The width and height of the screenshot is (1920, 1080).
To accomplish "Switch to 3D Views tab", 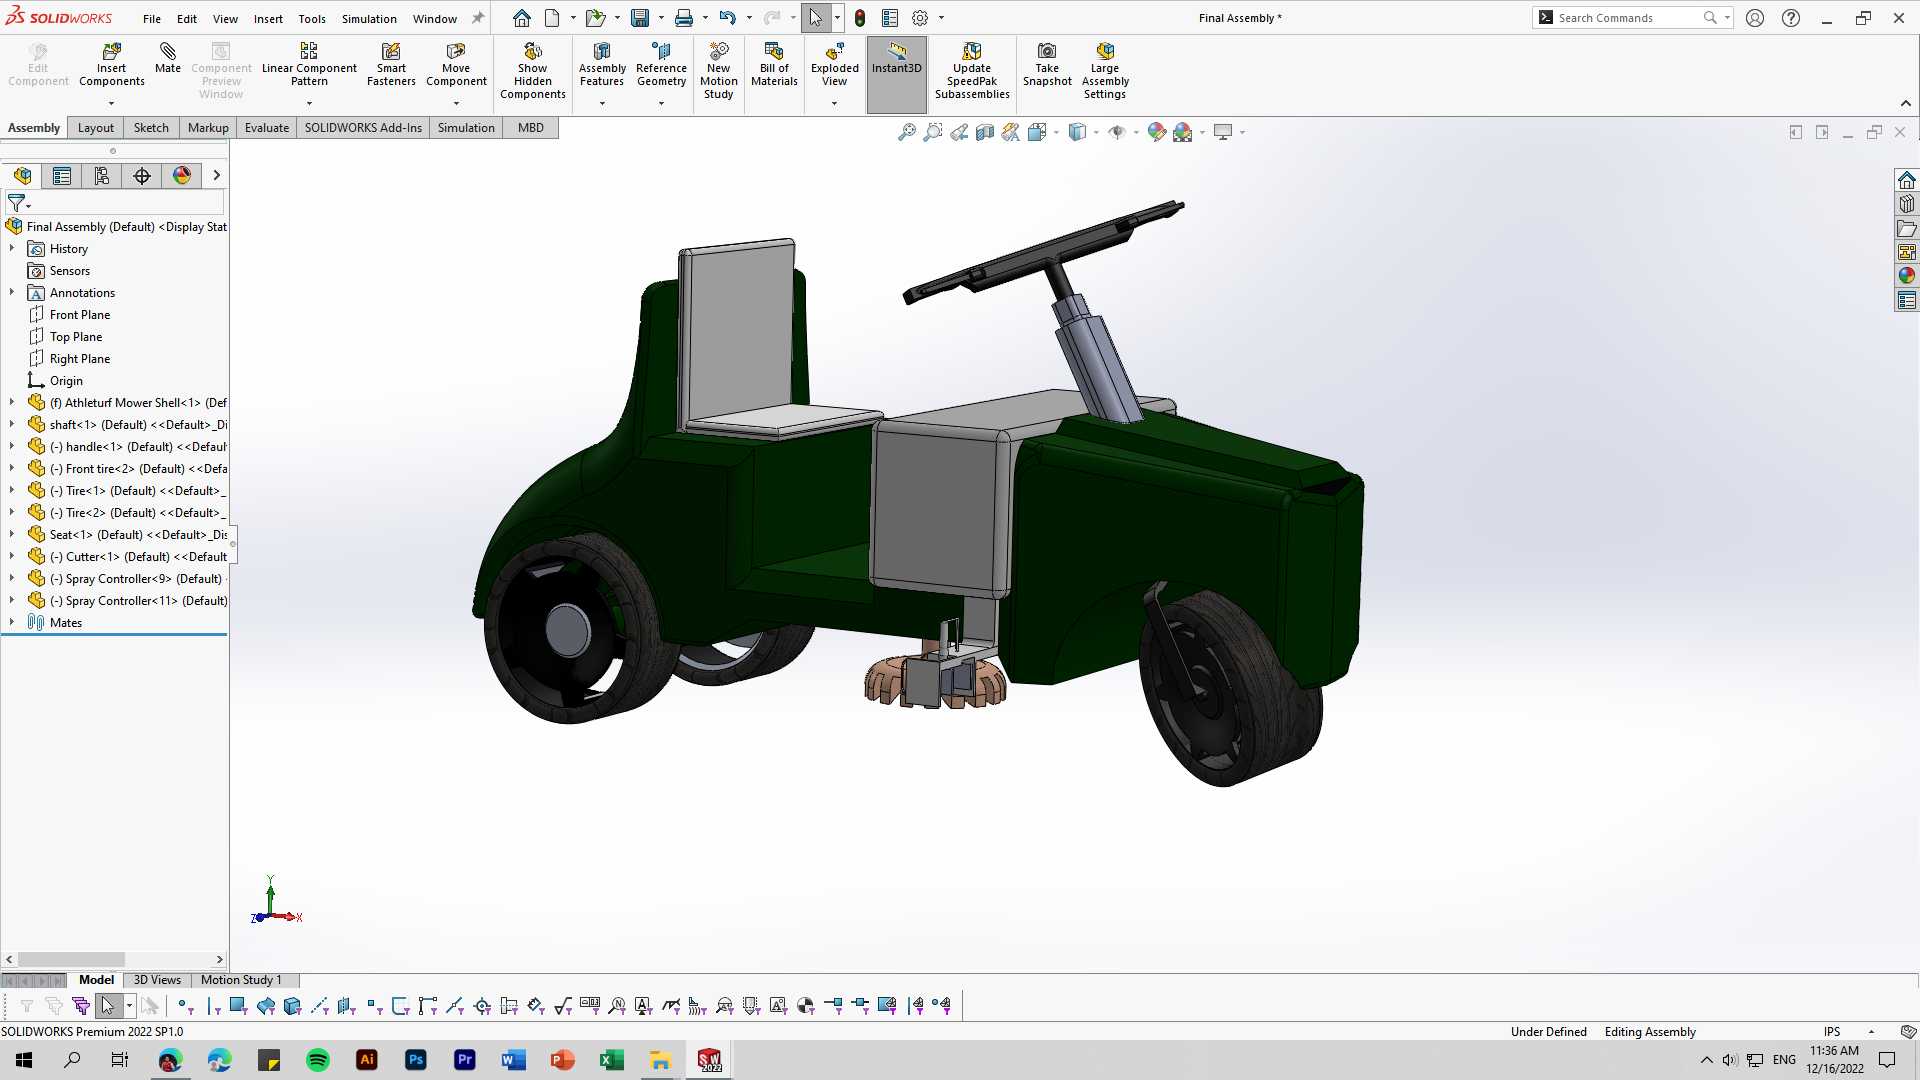I will [x=157, y=980].
